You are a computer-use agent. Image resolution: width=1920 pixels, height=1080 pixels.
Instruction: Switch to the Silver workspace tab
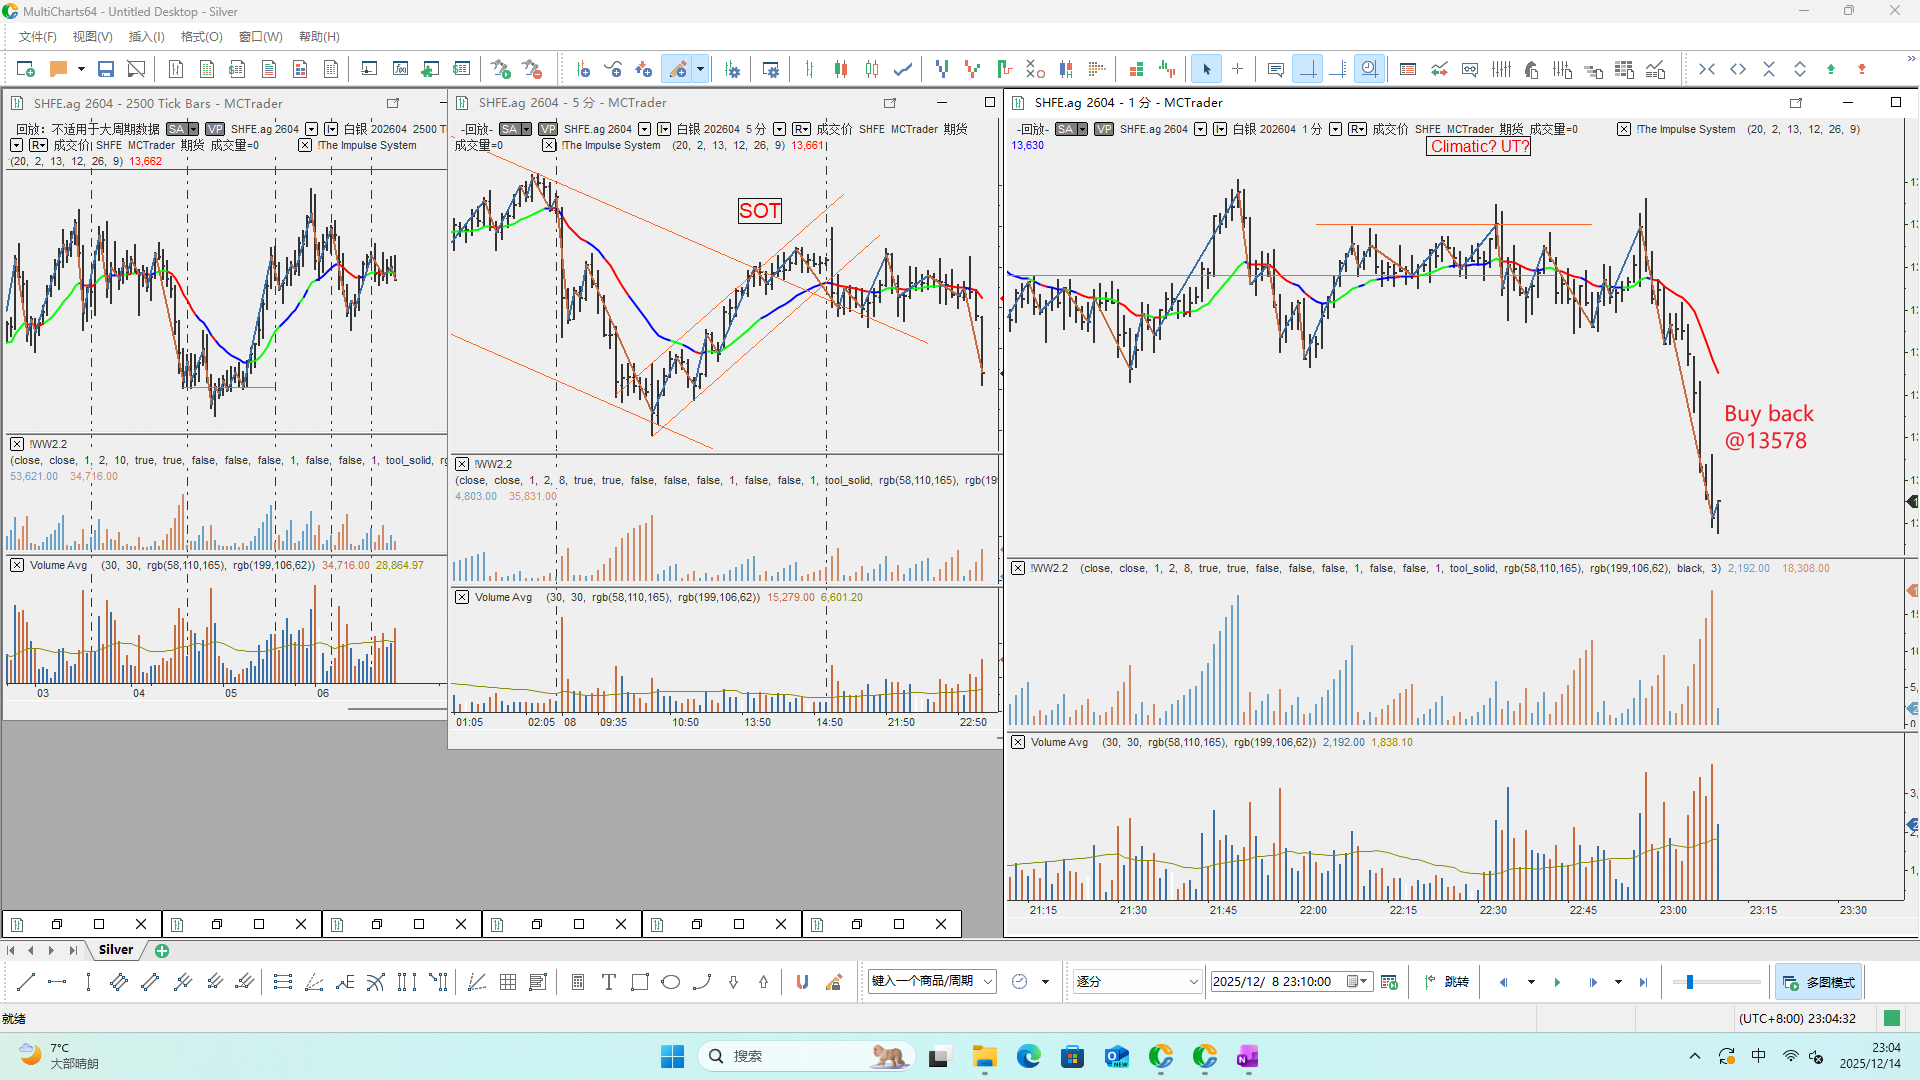coord(116,950)
